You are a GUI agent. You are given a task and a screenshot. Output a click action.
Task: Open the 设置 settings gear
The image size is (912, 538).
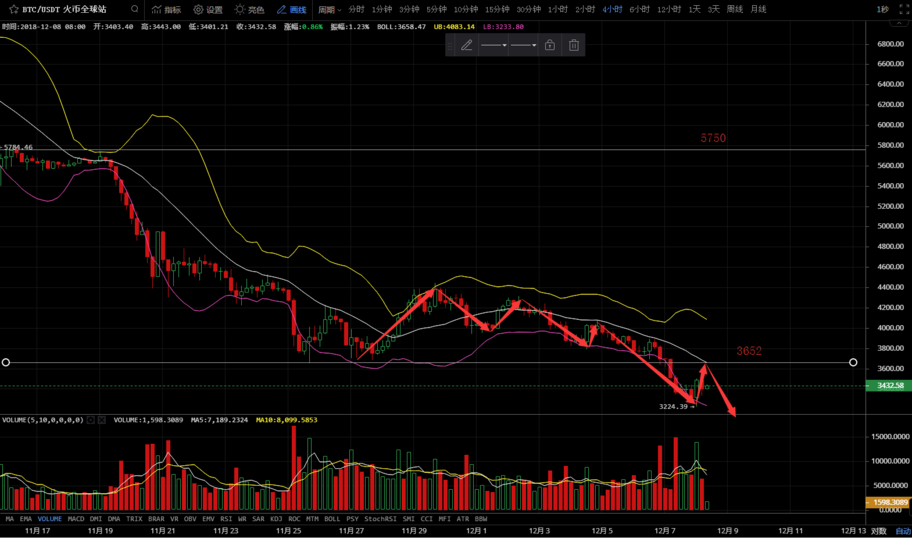tap(208, 9)
